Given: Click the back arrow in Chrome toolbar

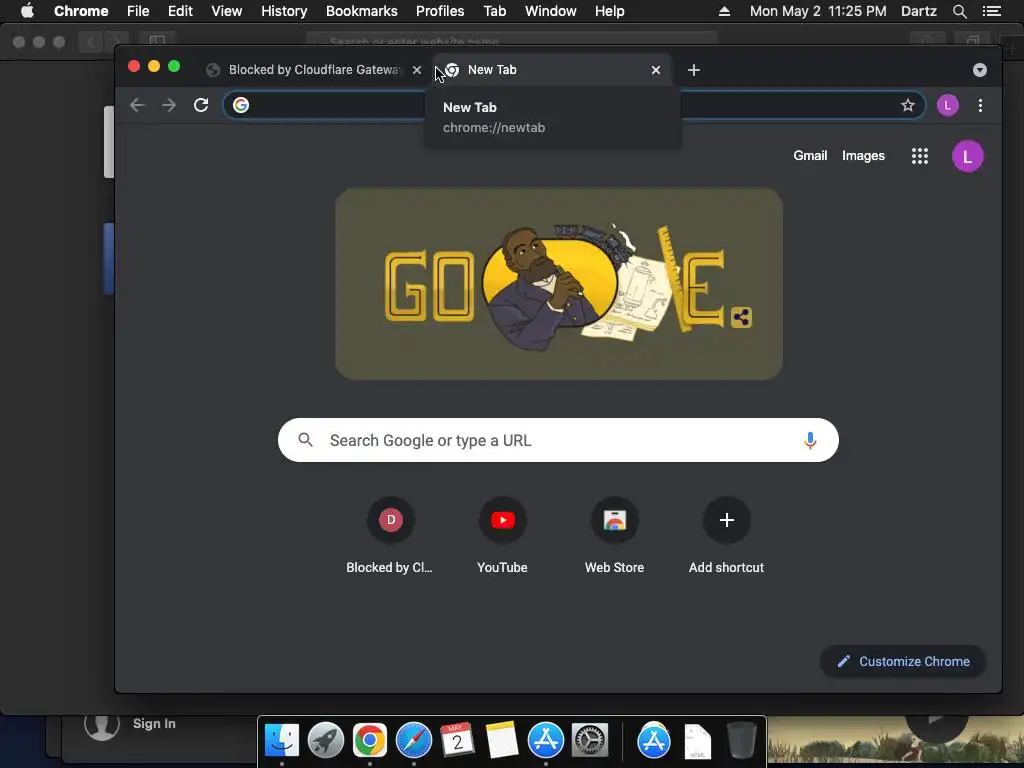Looking at the screenshot, I should 137,105.
